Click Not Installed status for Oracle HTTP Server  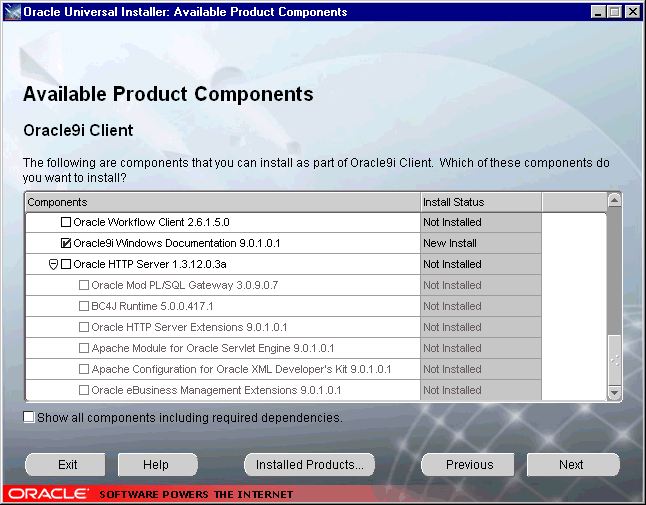481,264
